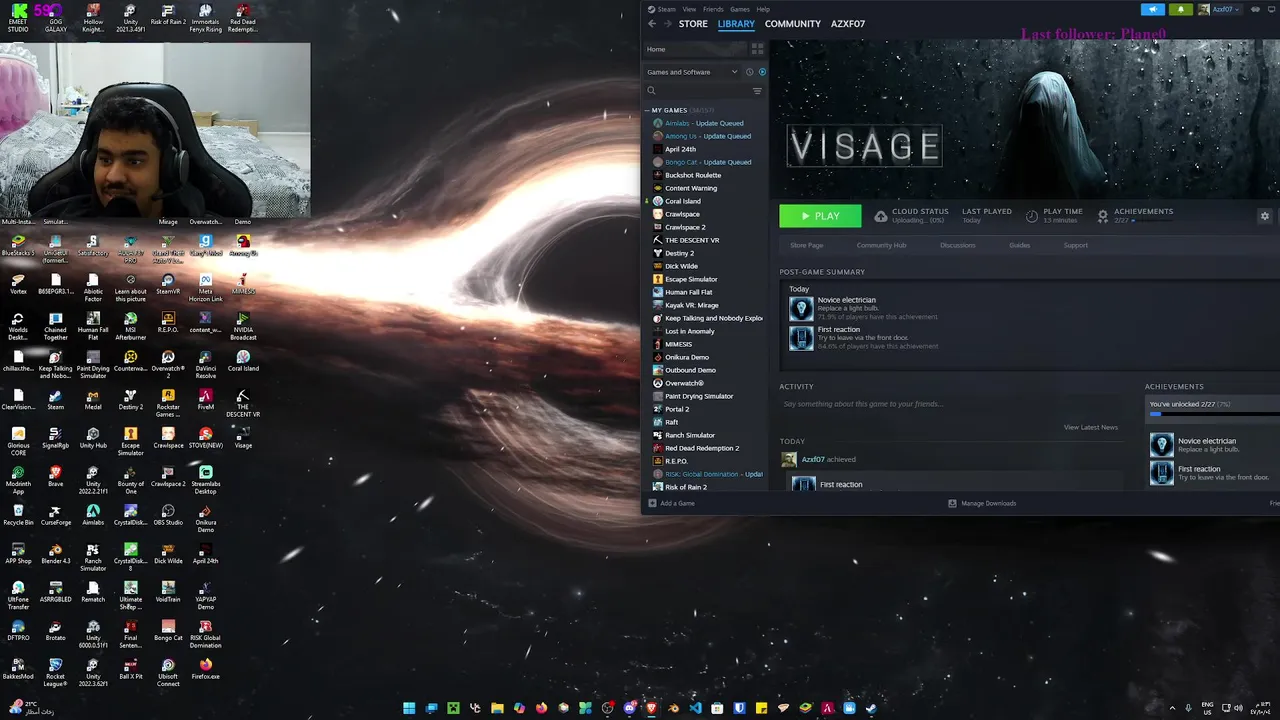This screenshot has width=1280, height=720.
Task: Switch library to grid collections view
Action: [757, 49]
